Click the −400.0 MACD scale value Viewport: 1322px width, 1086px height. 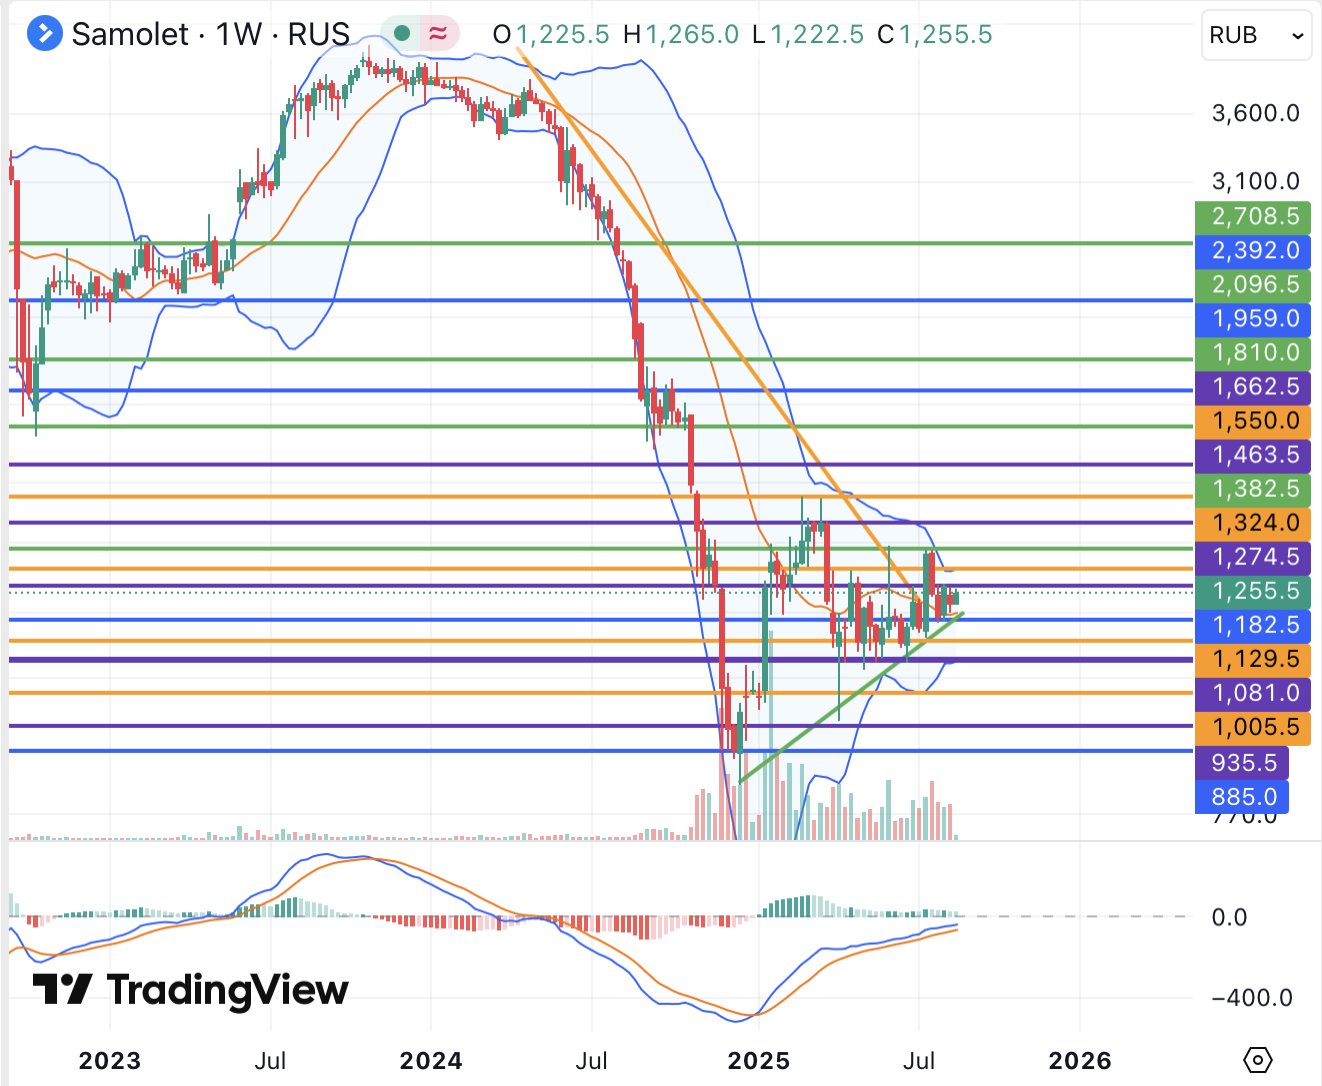coord(1251,997)
